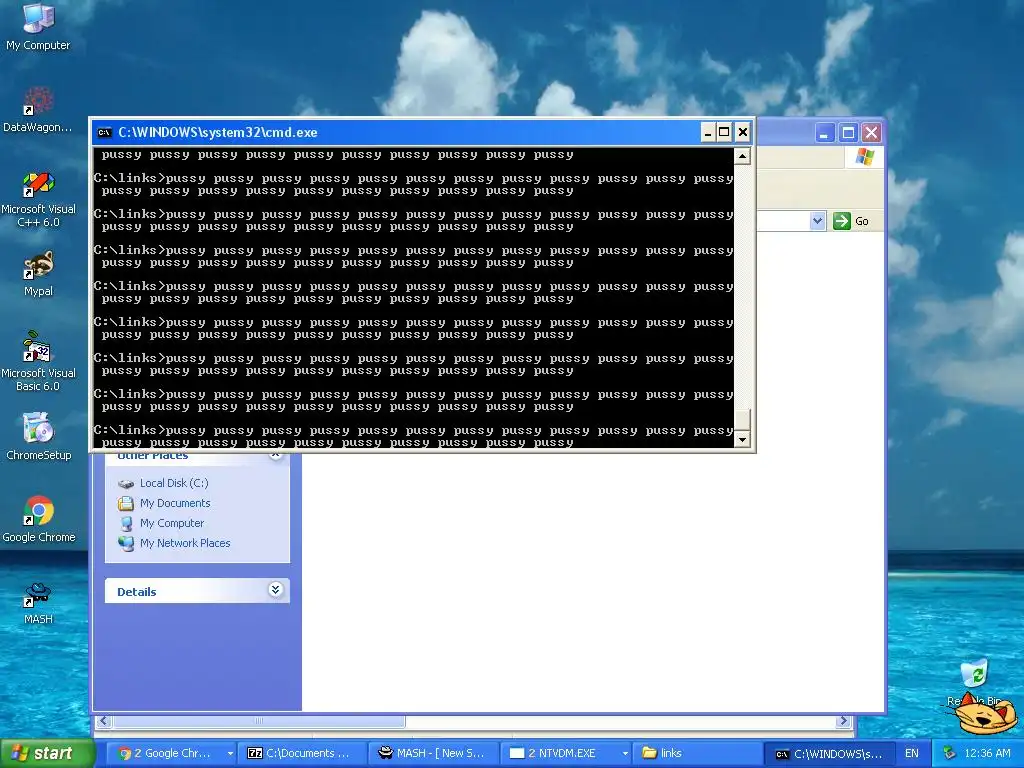
Task: Open the MASH desktop shortcut
Action: (x=38, y=603)
